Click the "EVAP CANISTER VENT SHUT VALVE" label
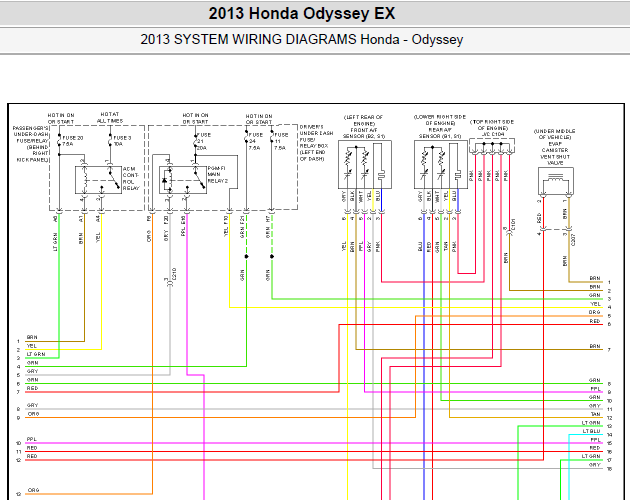Image resolution: width=630 pixels, height=500 pixels. [555, 153]
